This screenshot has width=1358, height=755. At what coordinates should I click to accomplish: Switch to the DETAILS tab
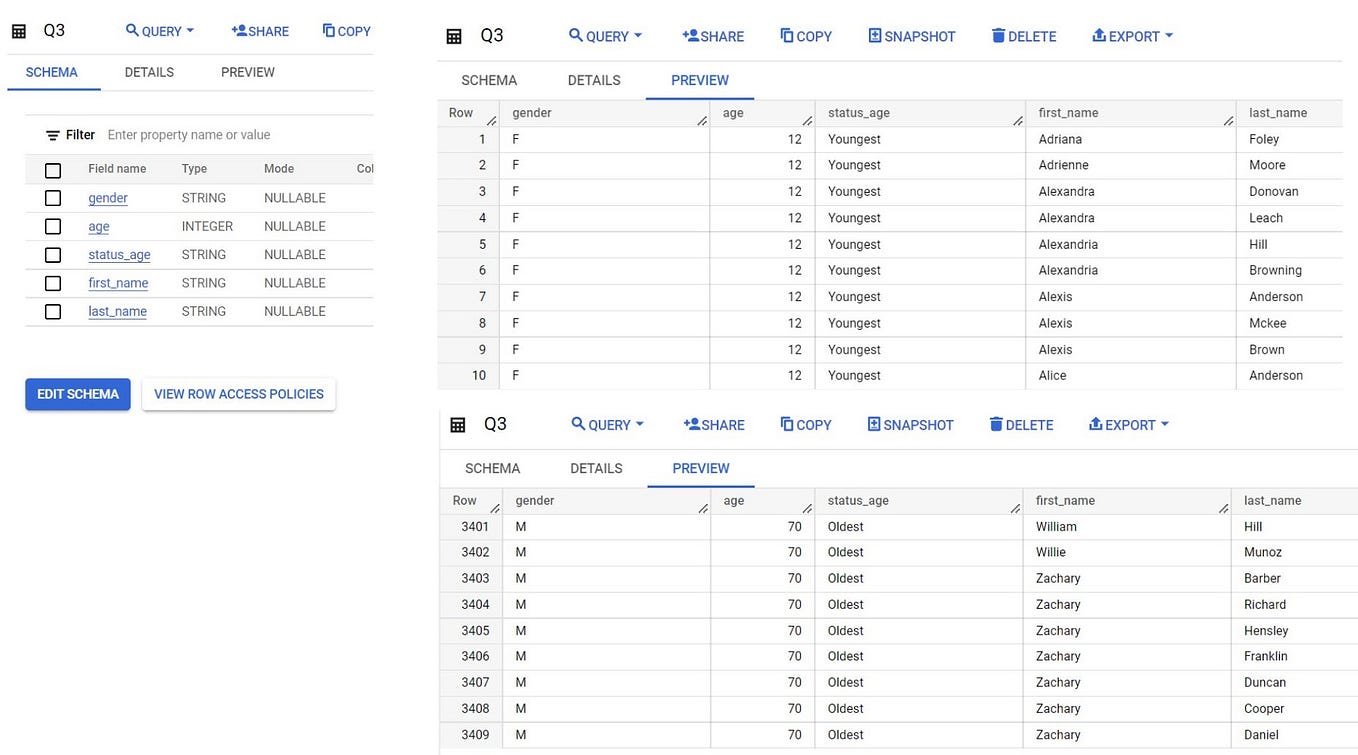tap(149, 72)
